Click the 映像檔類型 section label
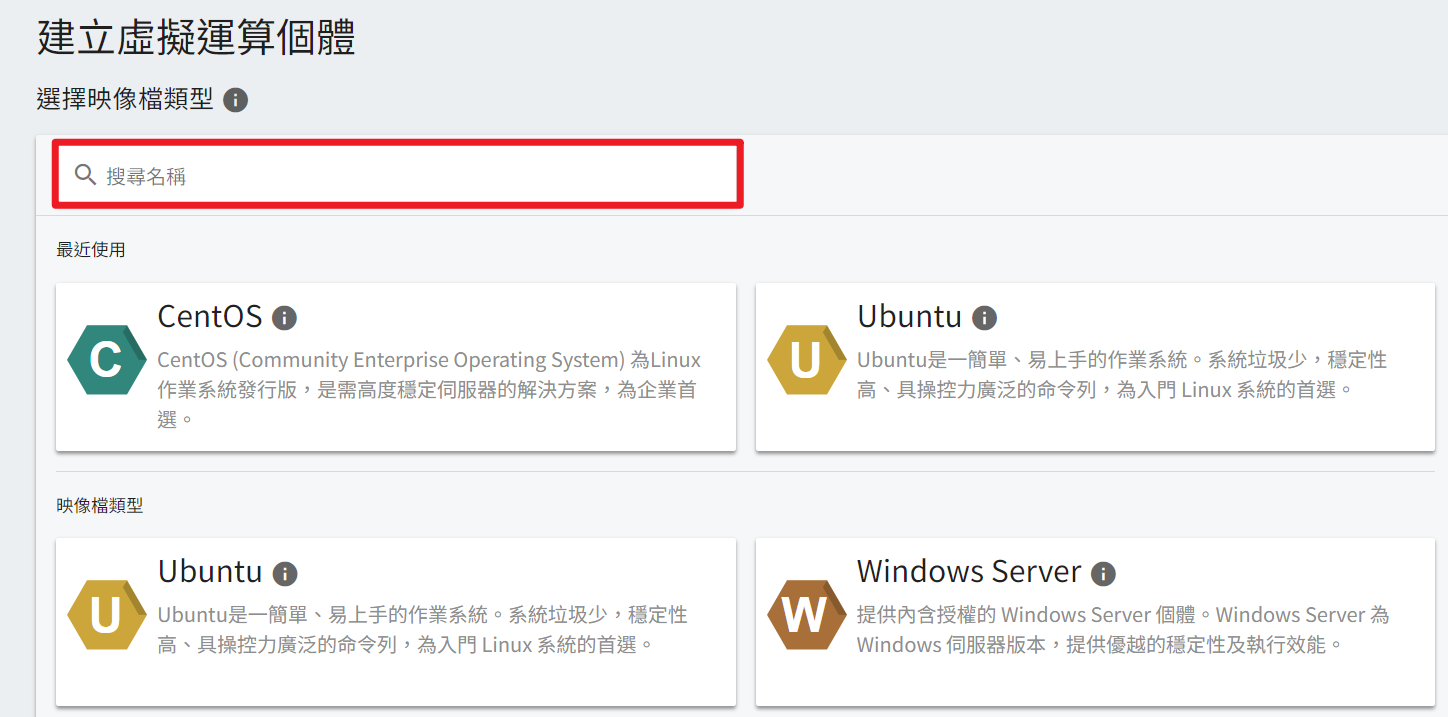1448x717 pixels. tap(100, 506)
